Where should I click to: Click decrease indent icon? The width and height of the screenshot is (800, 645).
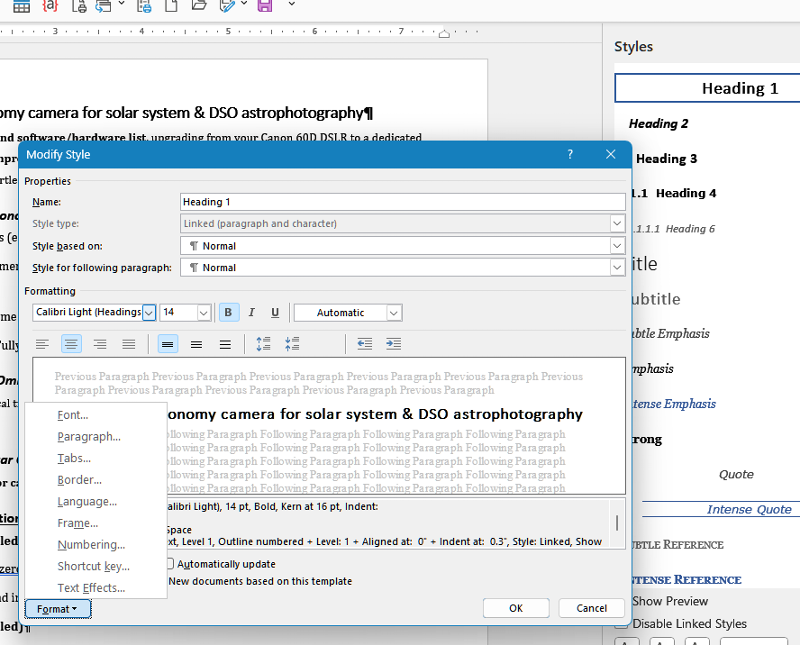point(364,344)
